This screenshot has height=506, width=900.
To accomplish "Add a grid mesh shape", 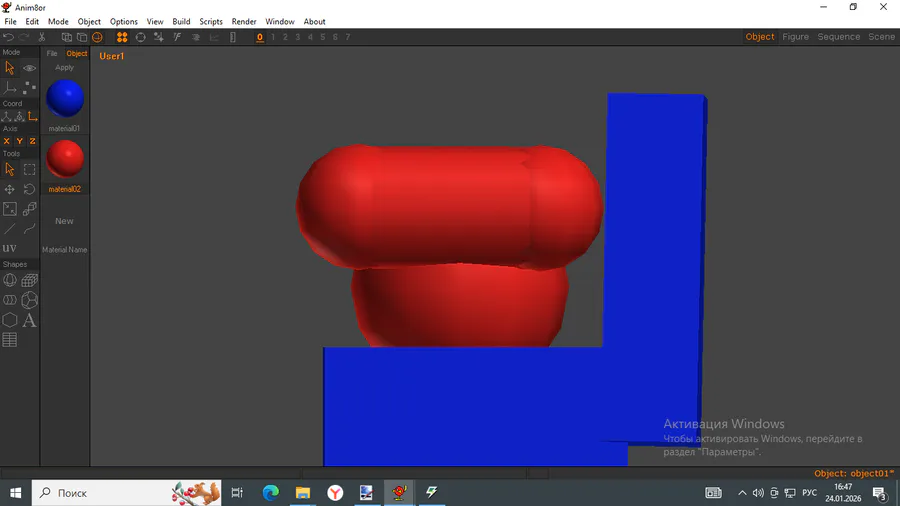I will [10, 340].
